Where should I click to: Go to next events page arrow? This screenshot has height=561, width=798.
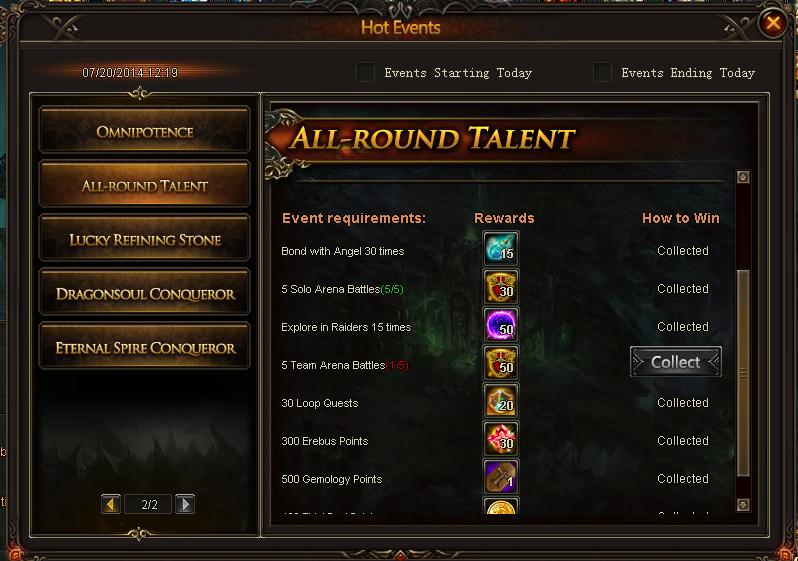click(185, 504)
